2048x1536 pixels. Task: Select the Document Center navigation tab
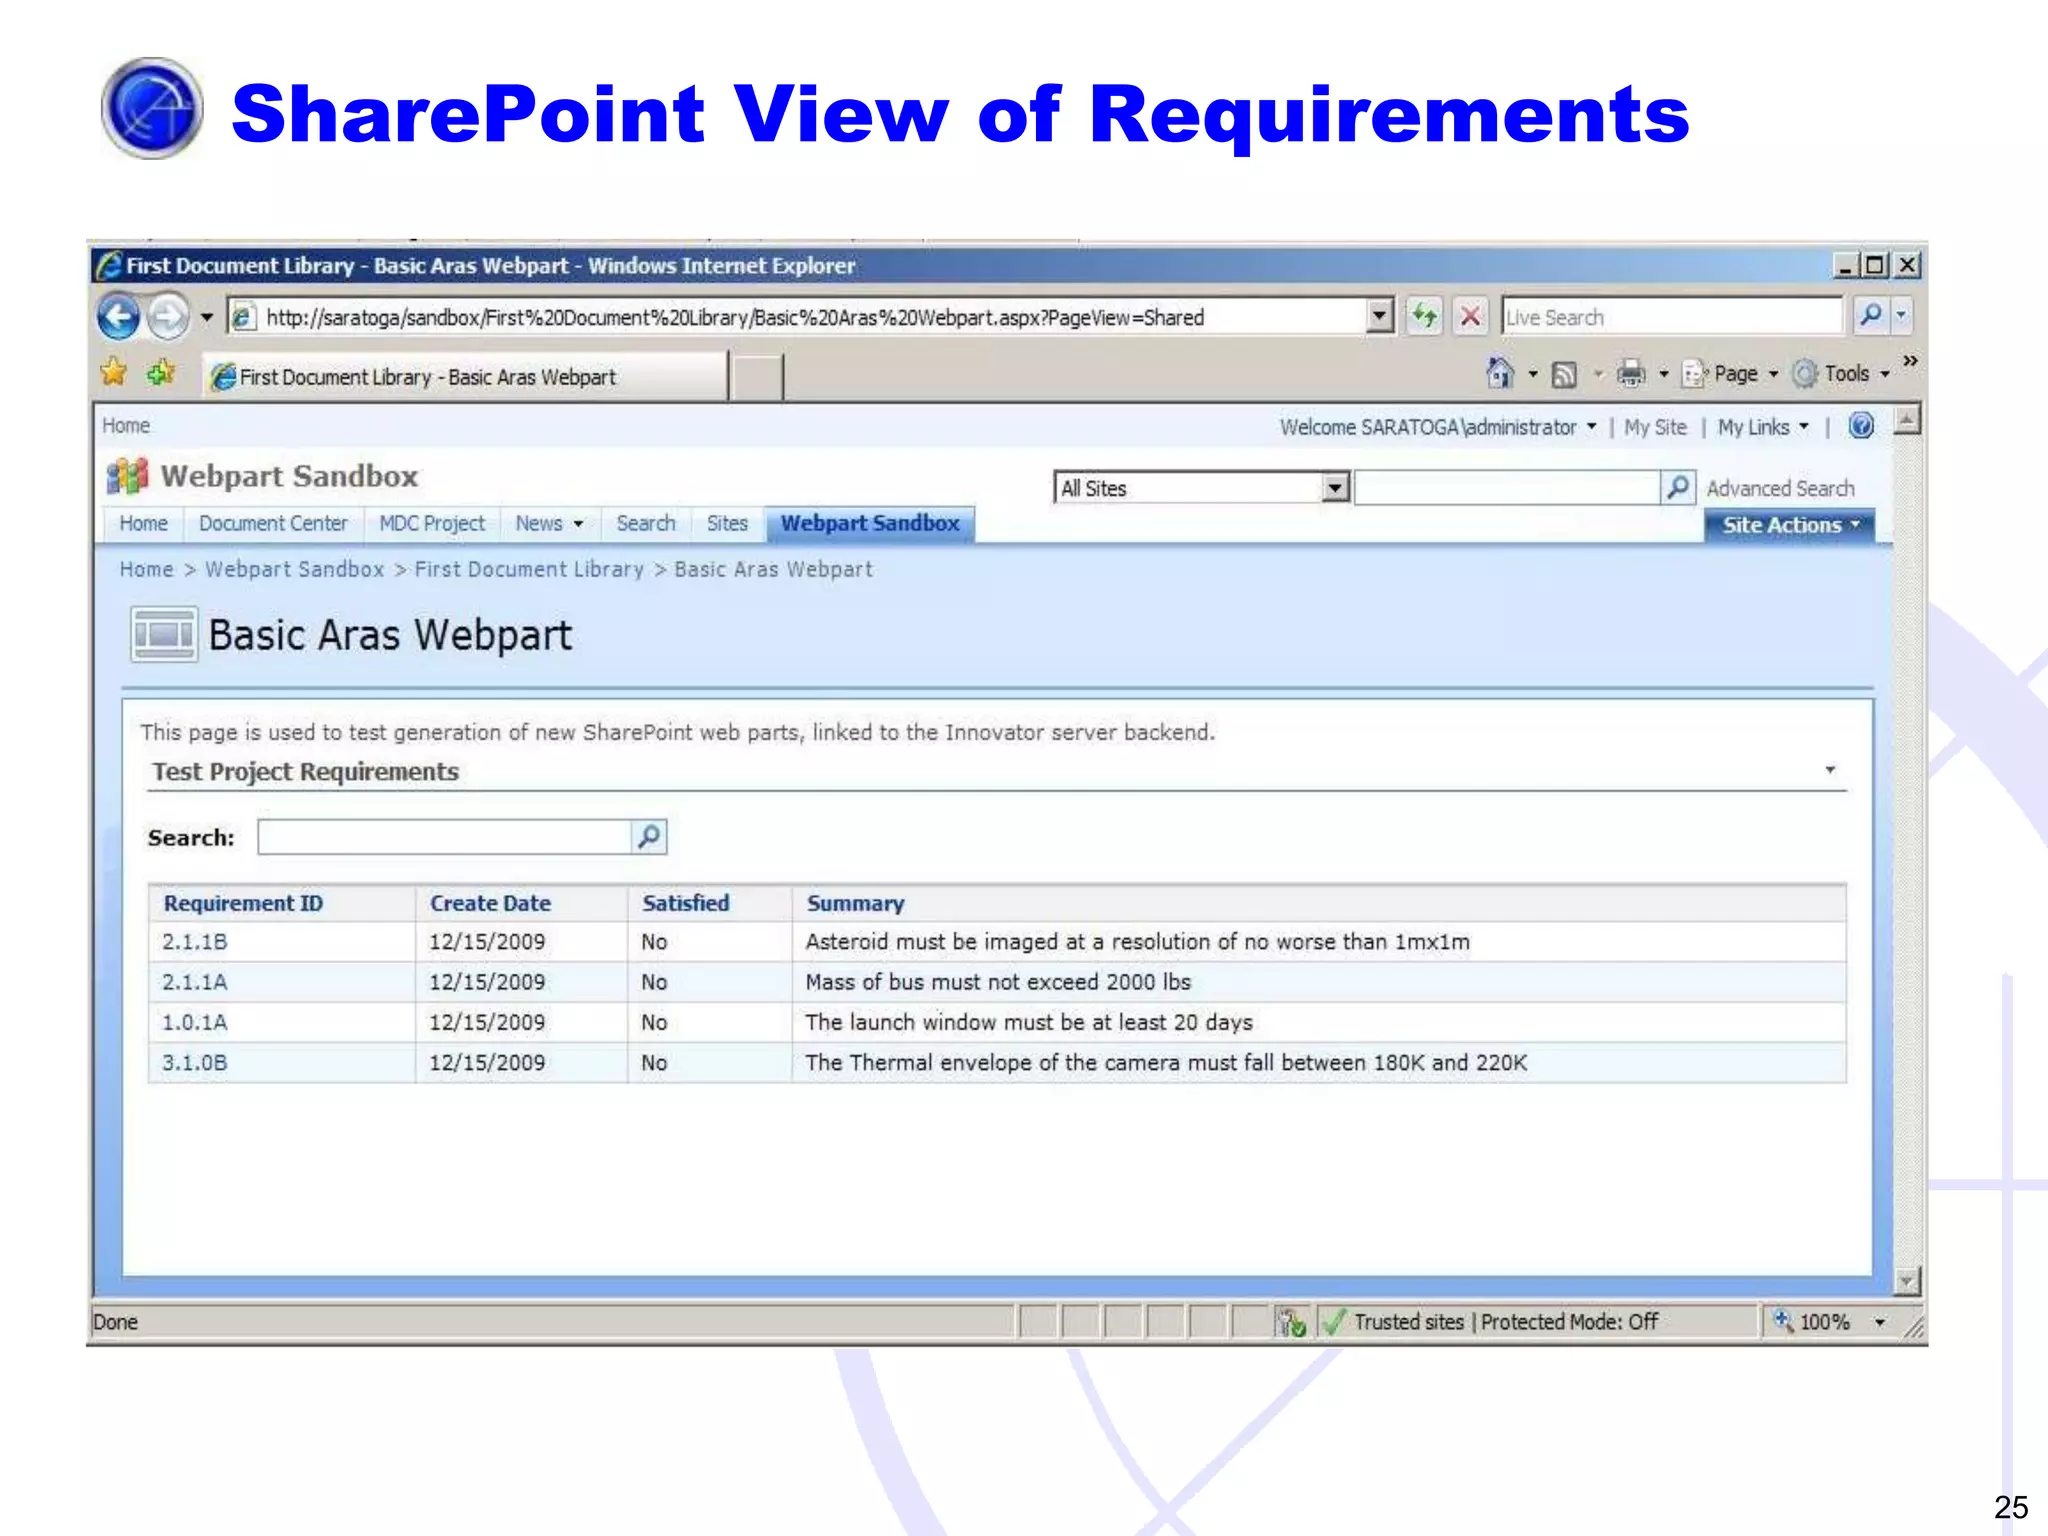(273, 523)
